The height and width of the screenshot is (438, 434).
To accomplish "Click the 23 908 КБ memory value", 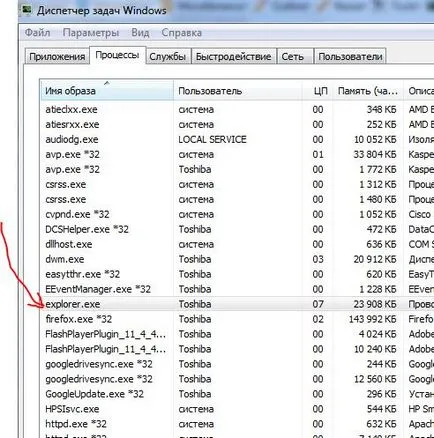I will point(375,304).
